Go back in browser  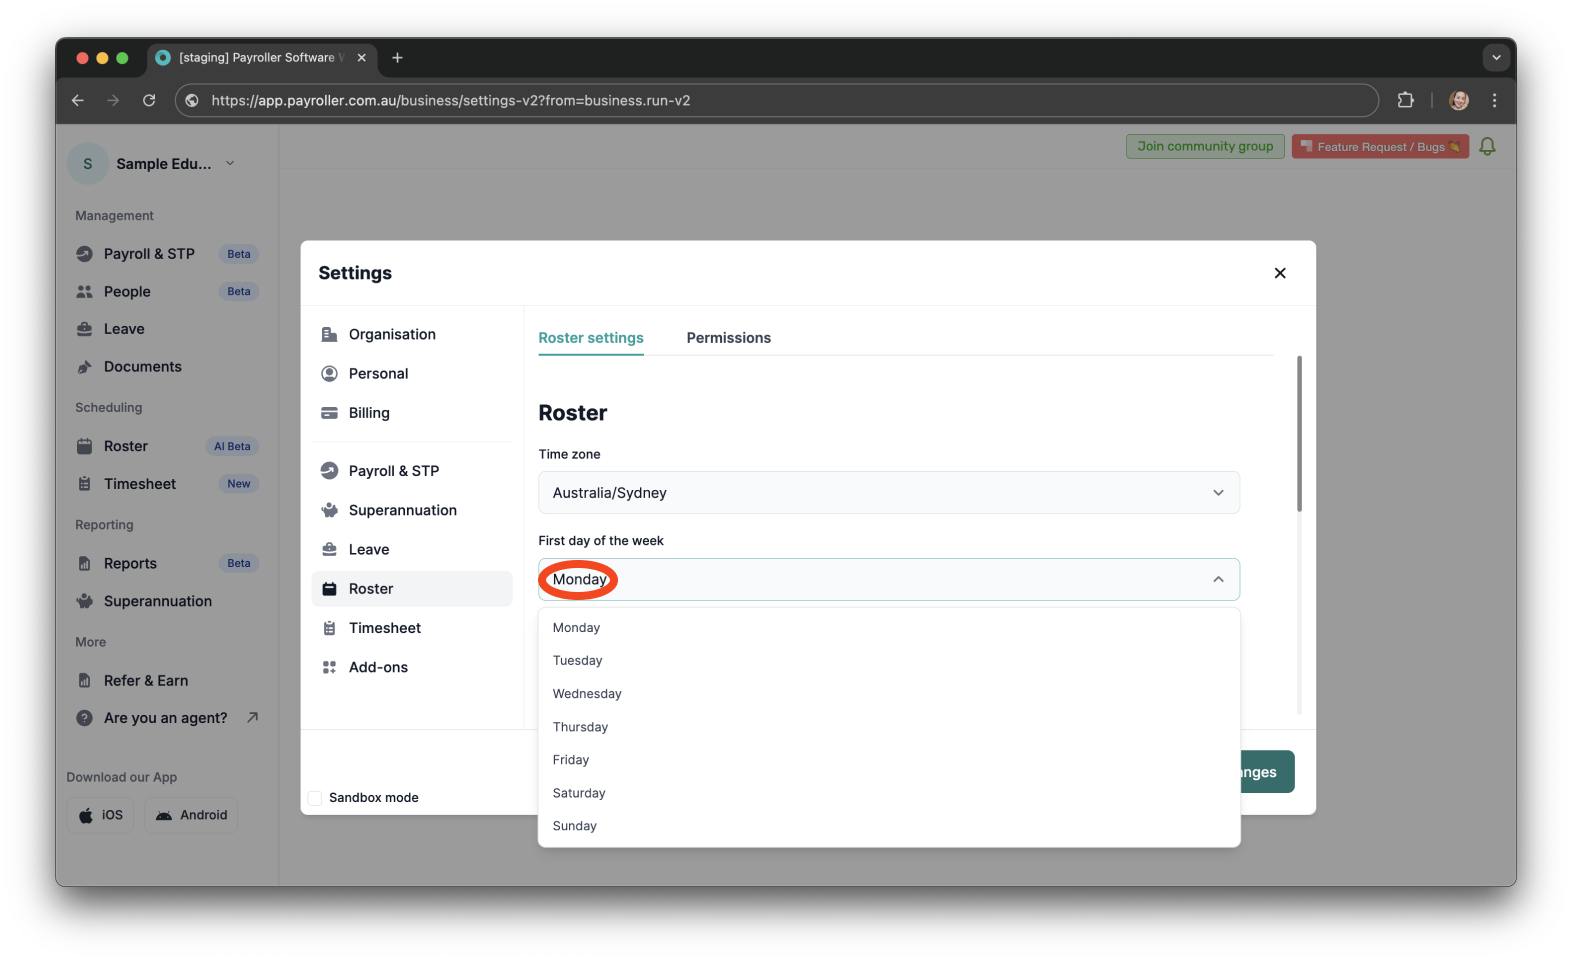click(78, 100)
